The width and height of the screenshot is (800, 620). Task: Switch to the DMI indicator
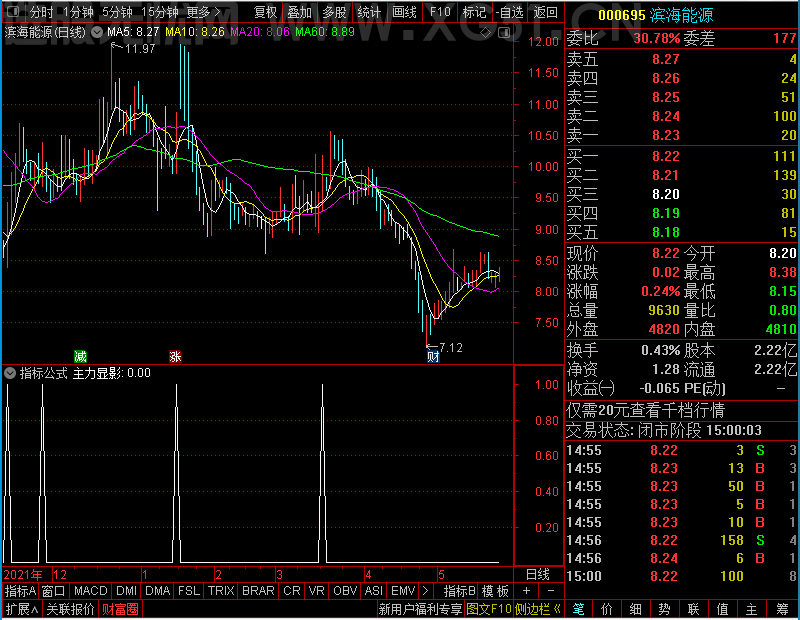coord(127,591)
